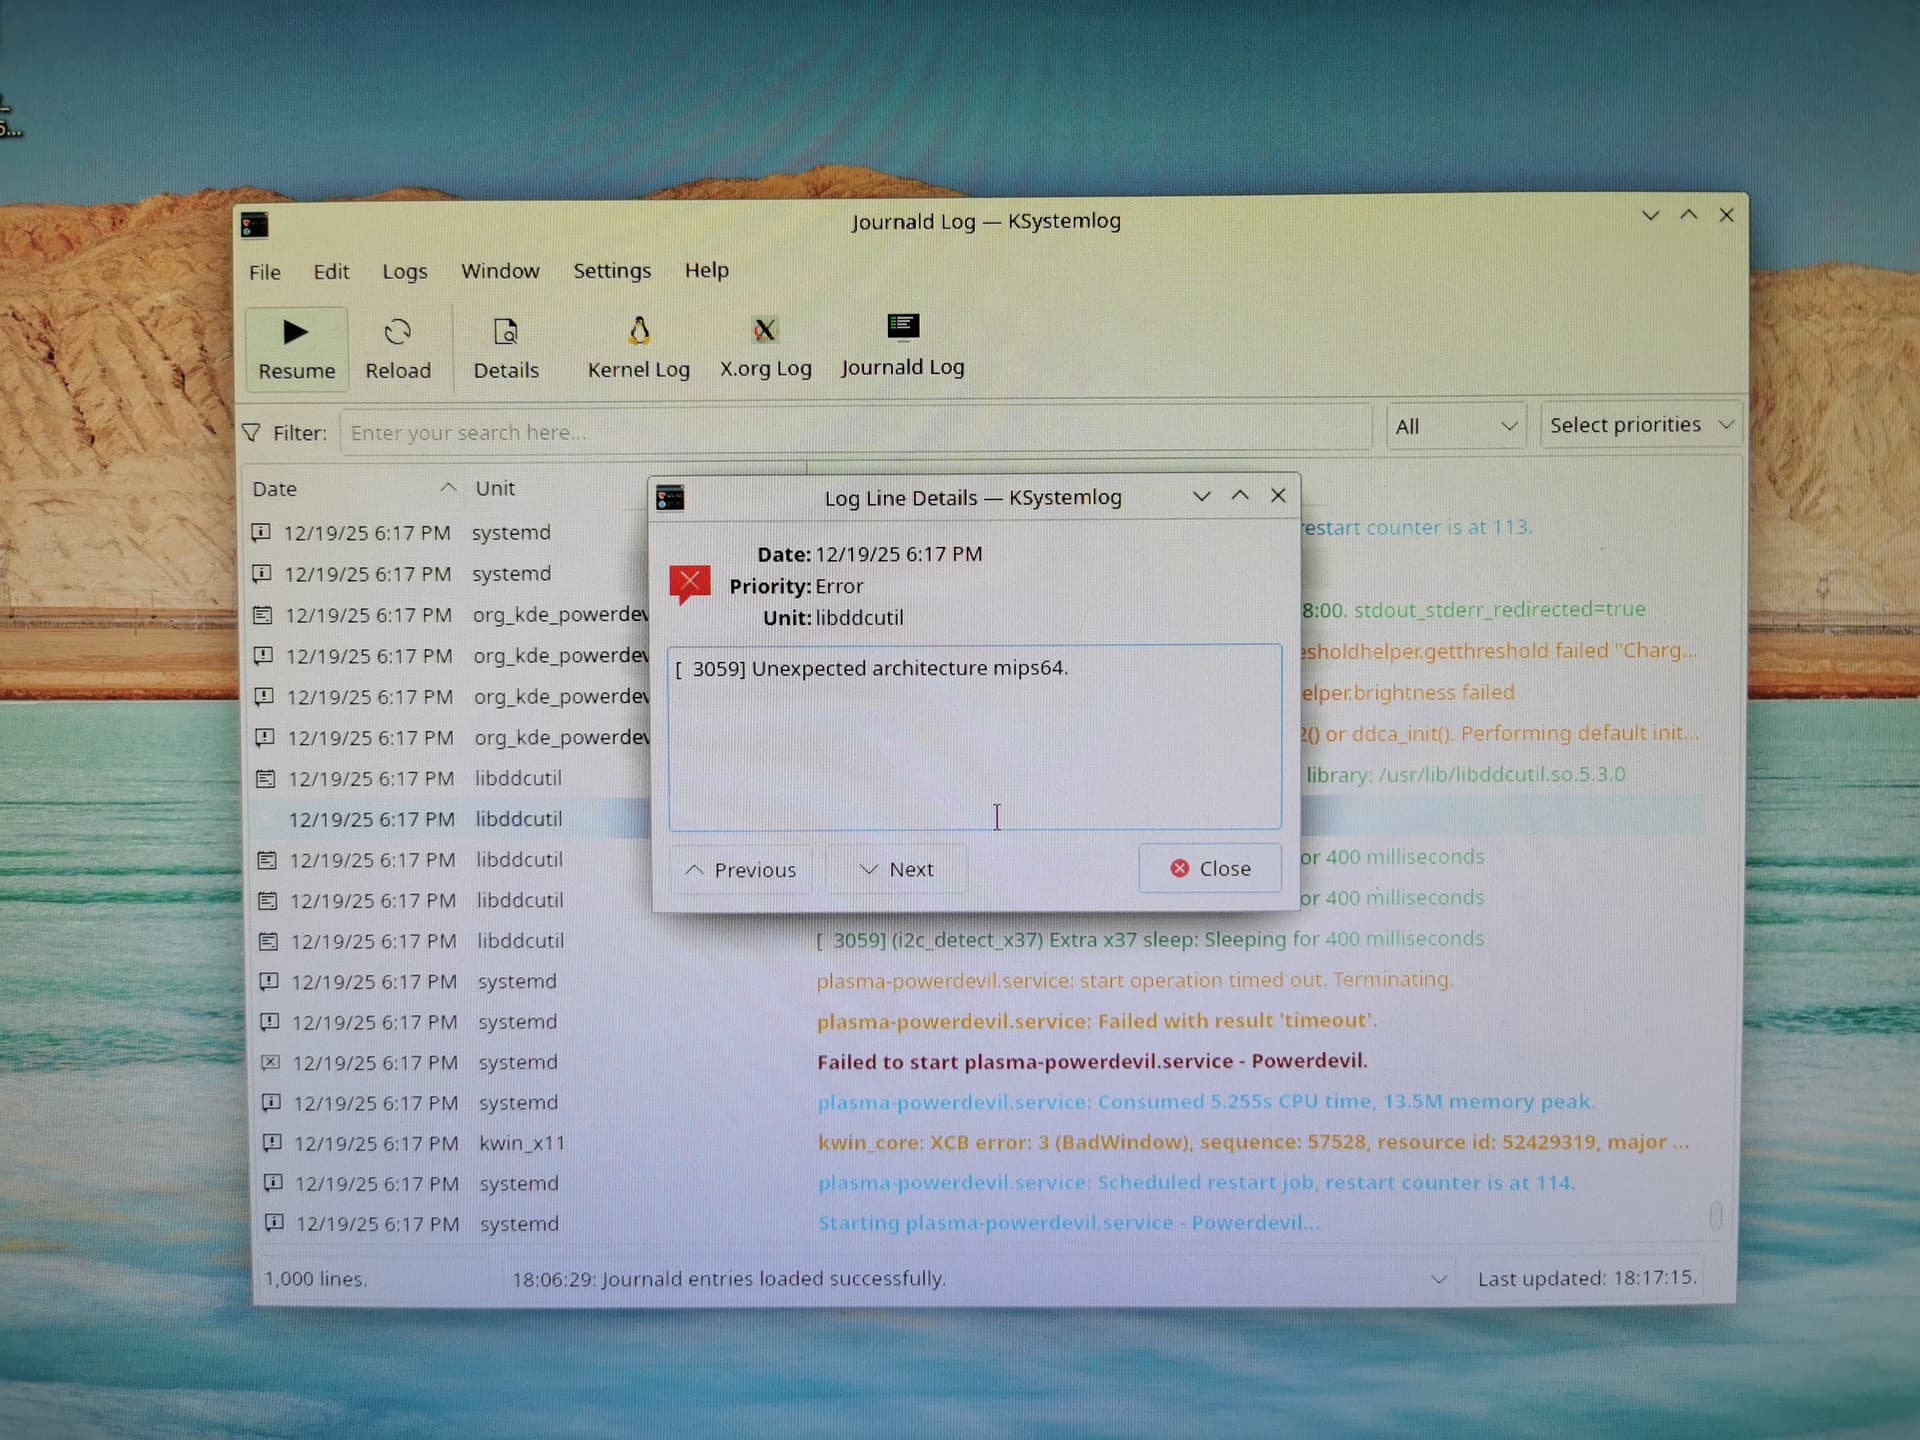The image size is (1920, 1440).
Task: Click the filter funnel icon
Action: point(252,432)
